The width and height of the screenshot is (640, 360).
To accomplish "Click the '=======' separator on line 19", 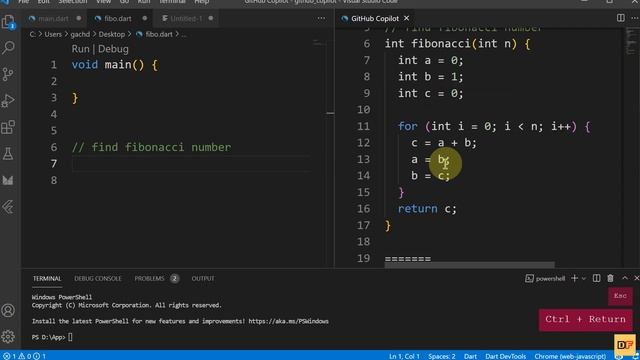I will tap(408, 259).
